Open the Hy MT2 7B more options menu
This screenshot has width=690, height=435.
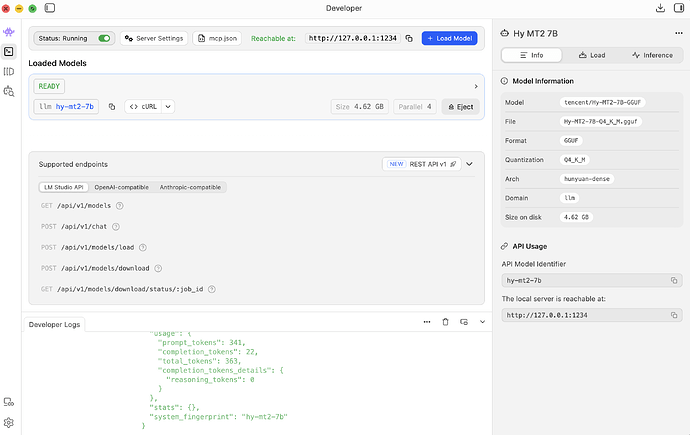pos(679,33)
